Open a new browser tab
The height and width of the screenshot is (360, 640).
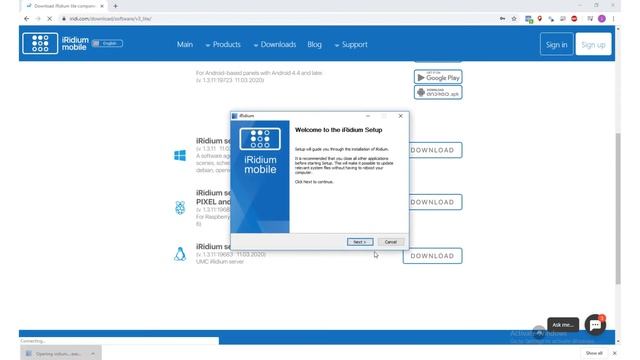click(116, 6)
